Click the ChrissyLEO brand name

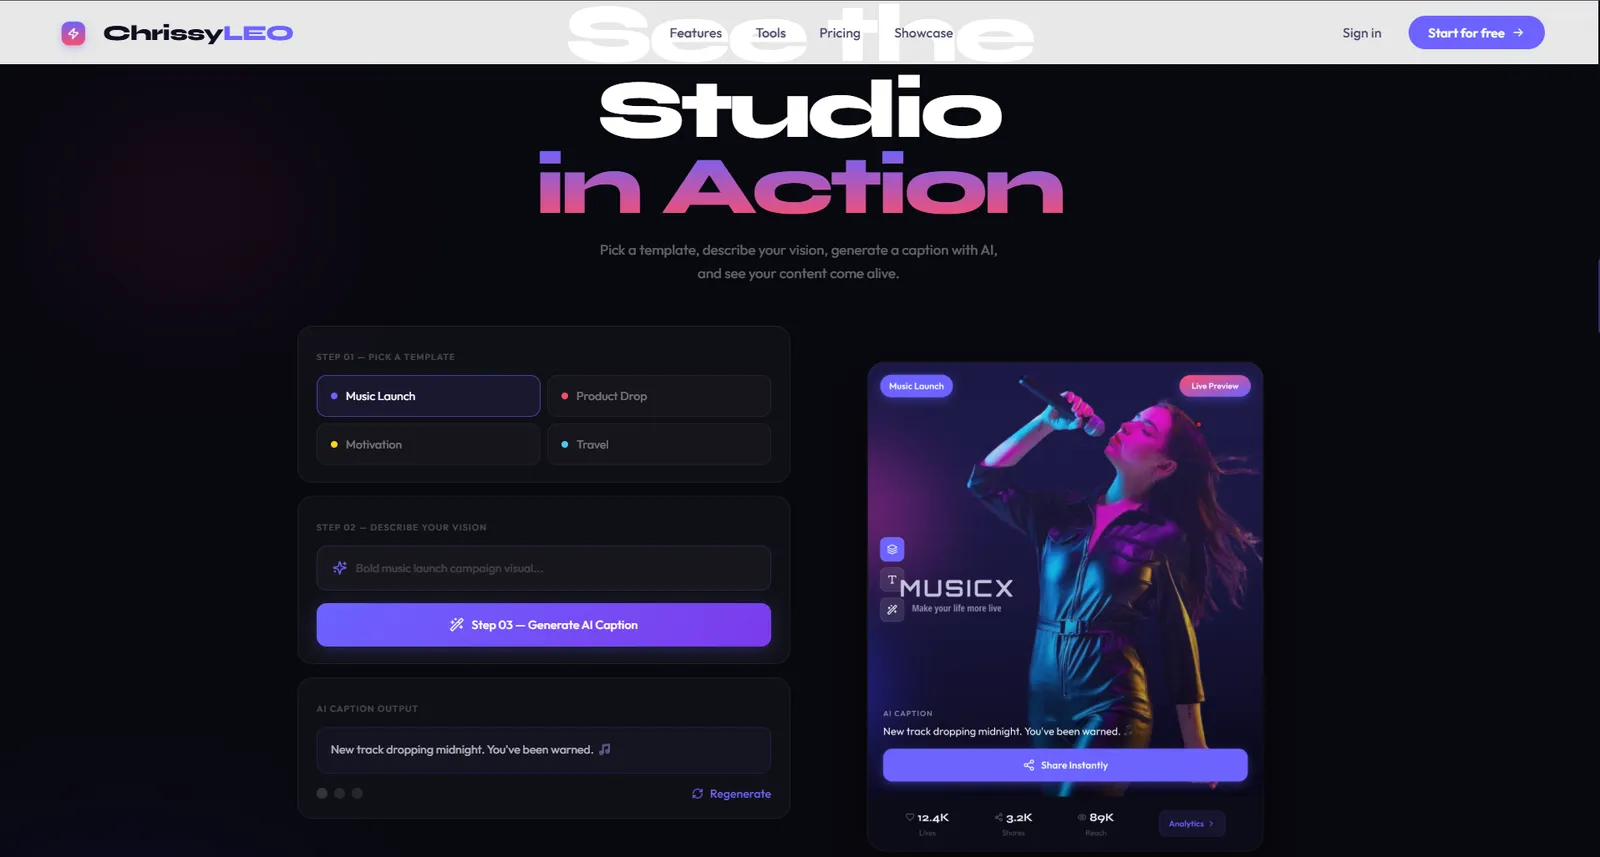click(198, 33)
